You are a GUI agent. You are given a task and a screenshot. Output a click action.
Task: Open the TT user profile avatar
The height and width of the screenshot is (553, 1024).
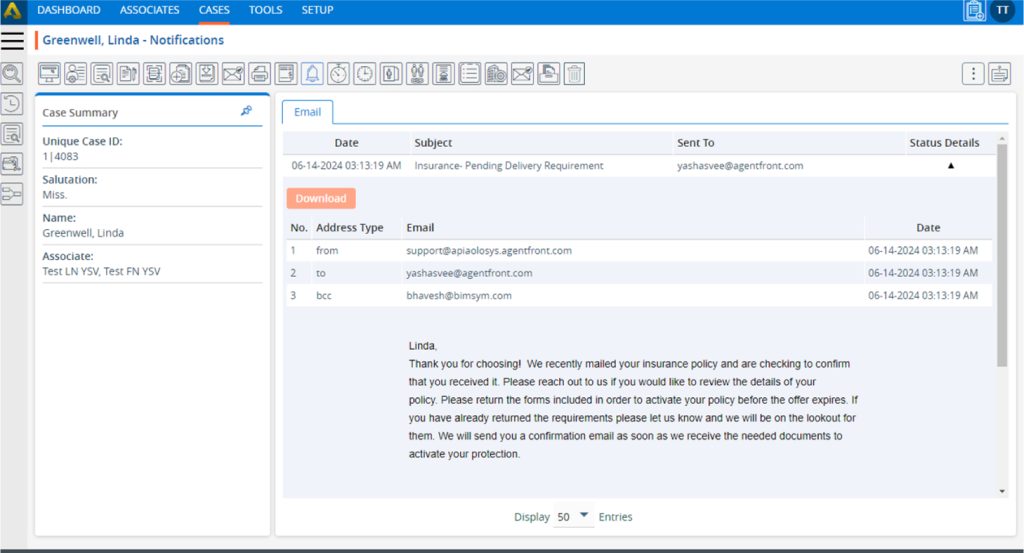[1002, 11]
